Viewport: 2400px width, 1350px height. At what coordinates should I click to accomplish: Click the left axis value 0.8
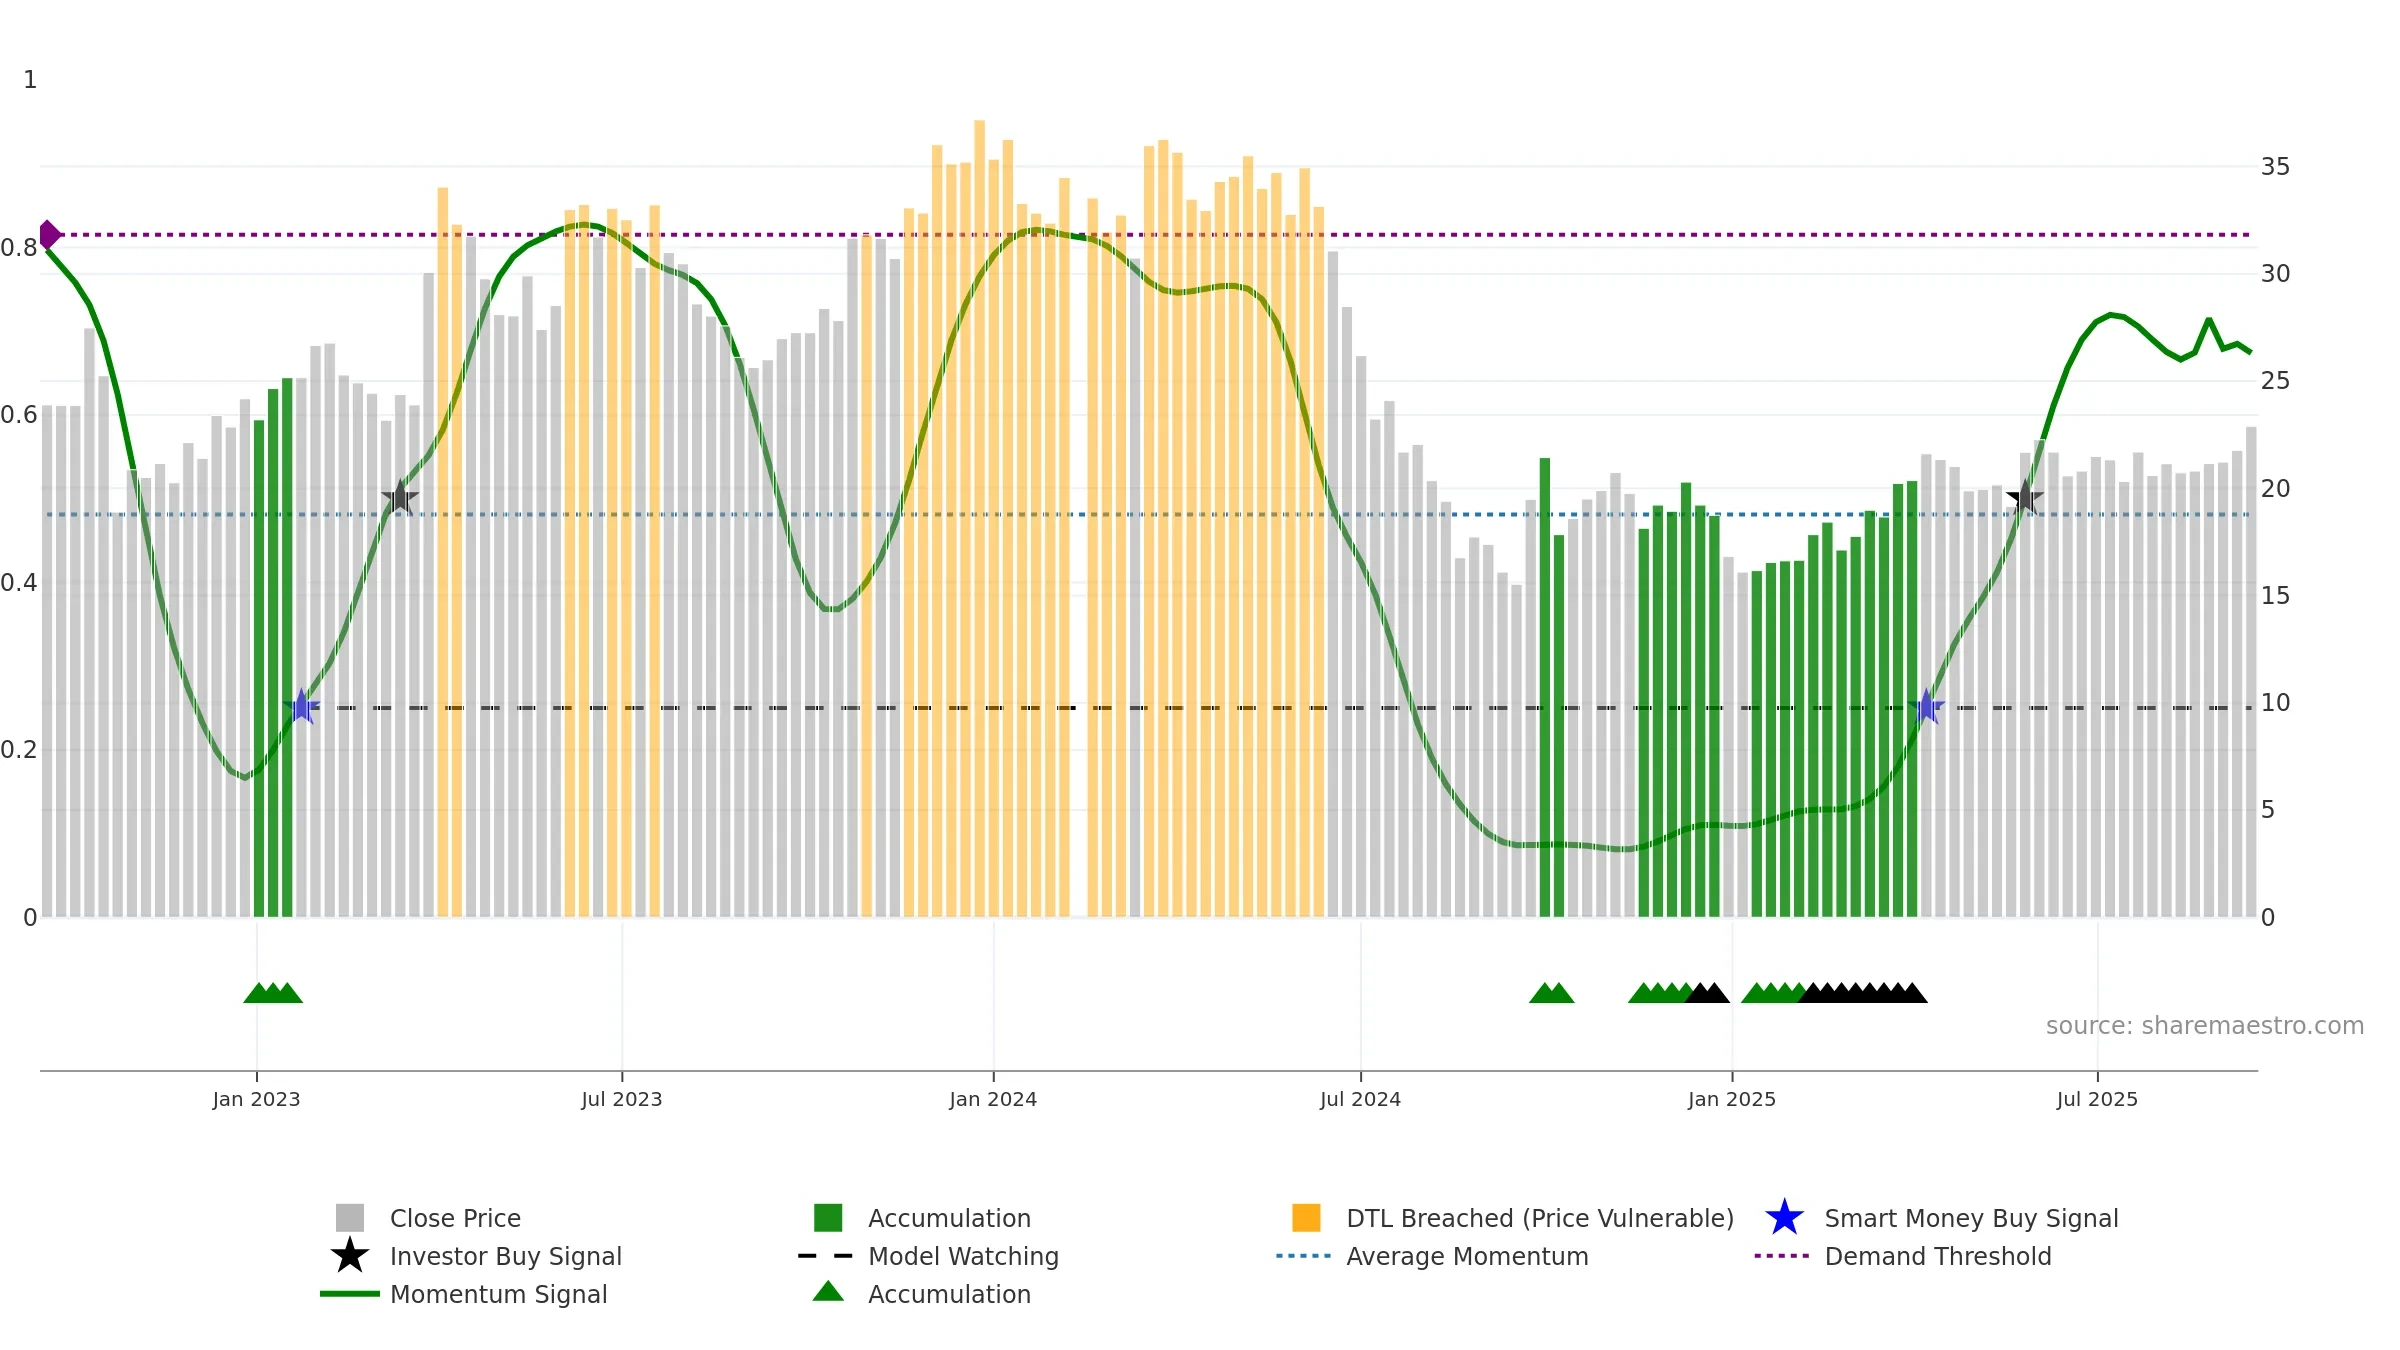(x=19, y=247)
